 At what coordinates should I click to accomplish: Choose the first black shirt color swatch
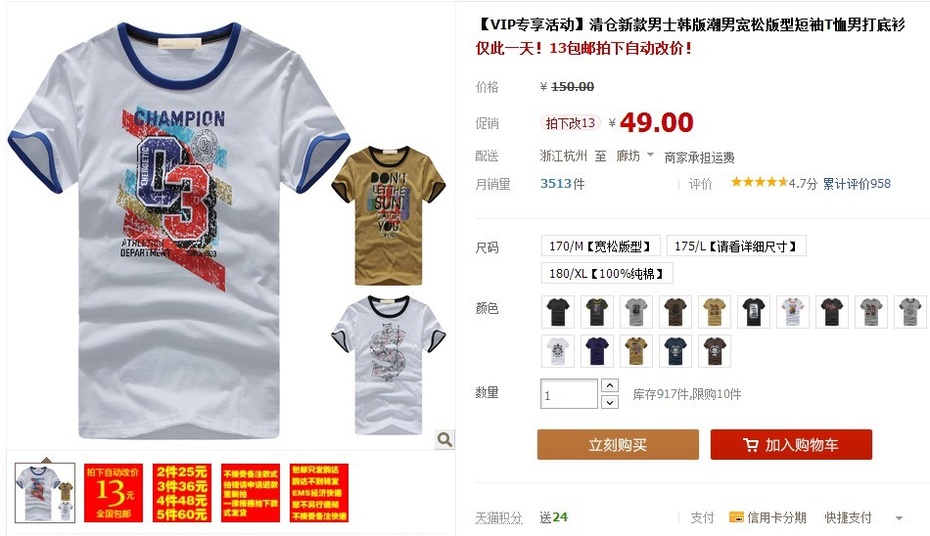[x=558, y=312]
